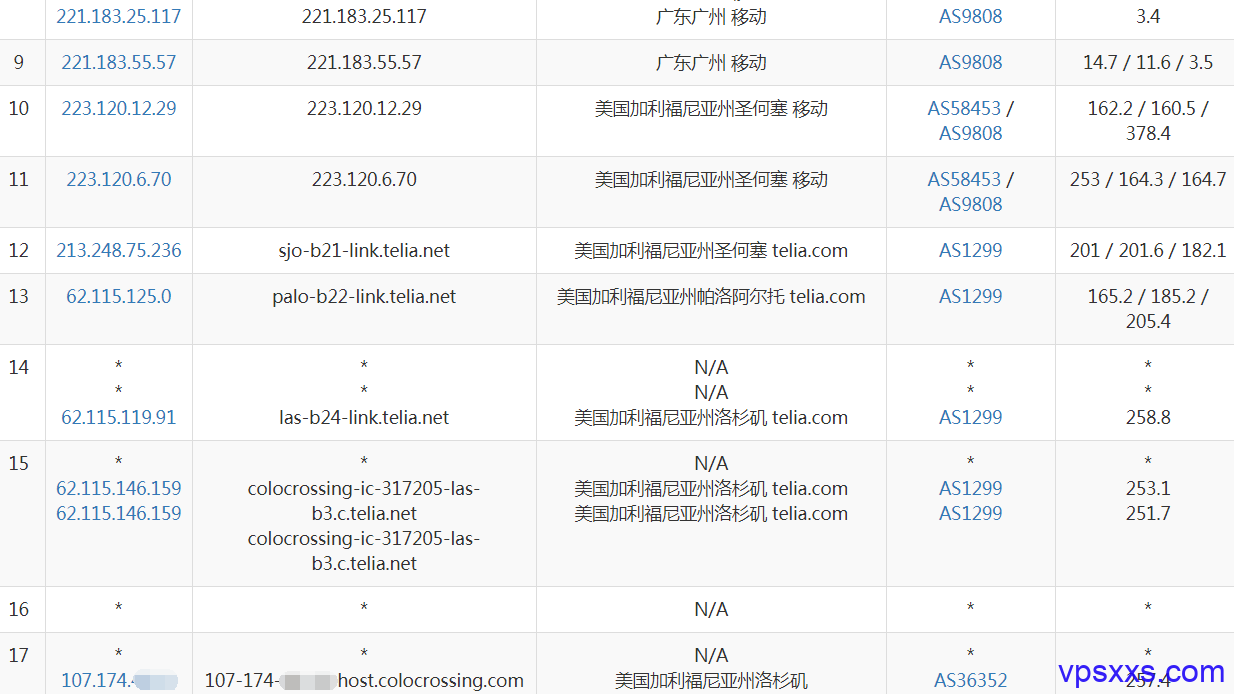The image size is (1234, 694).
Task: Select the latency value 3.4
Action: (x=1148, y=16)
